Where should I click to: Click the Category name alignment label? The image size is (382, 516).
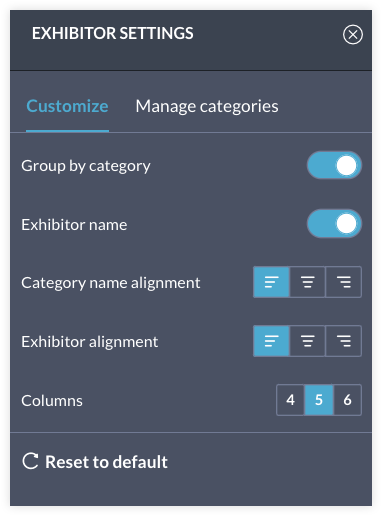111,283
